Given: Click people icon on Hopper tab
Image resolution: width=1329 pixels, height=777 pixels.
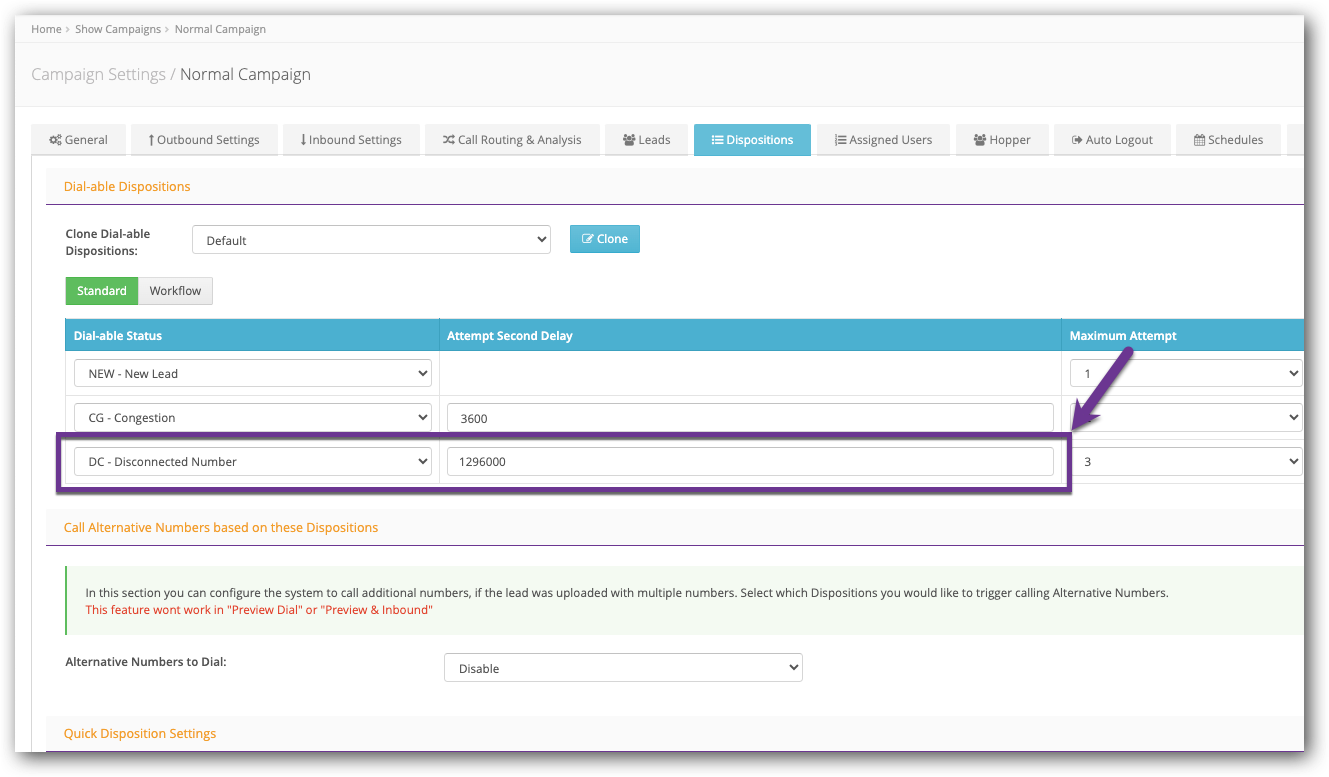Looking at the screenshot, I should pos(980,140).
